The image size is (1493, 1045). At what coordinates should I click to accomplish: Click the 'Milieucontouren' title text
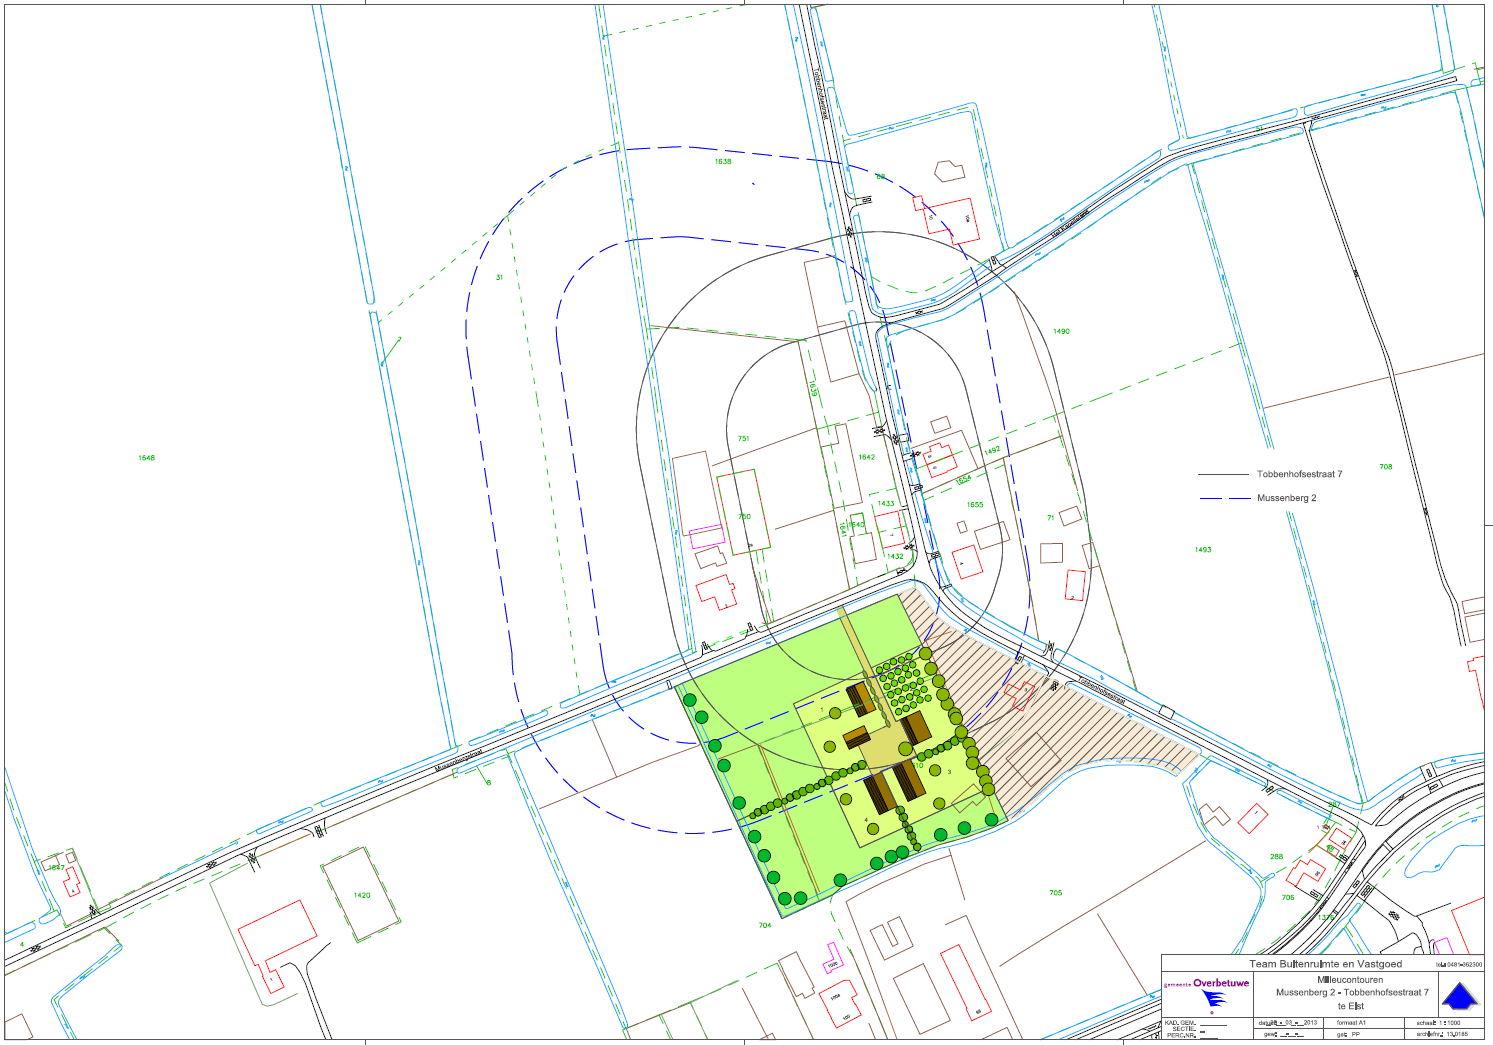point(1350,980)
